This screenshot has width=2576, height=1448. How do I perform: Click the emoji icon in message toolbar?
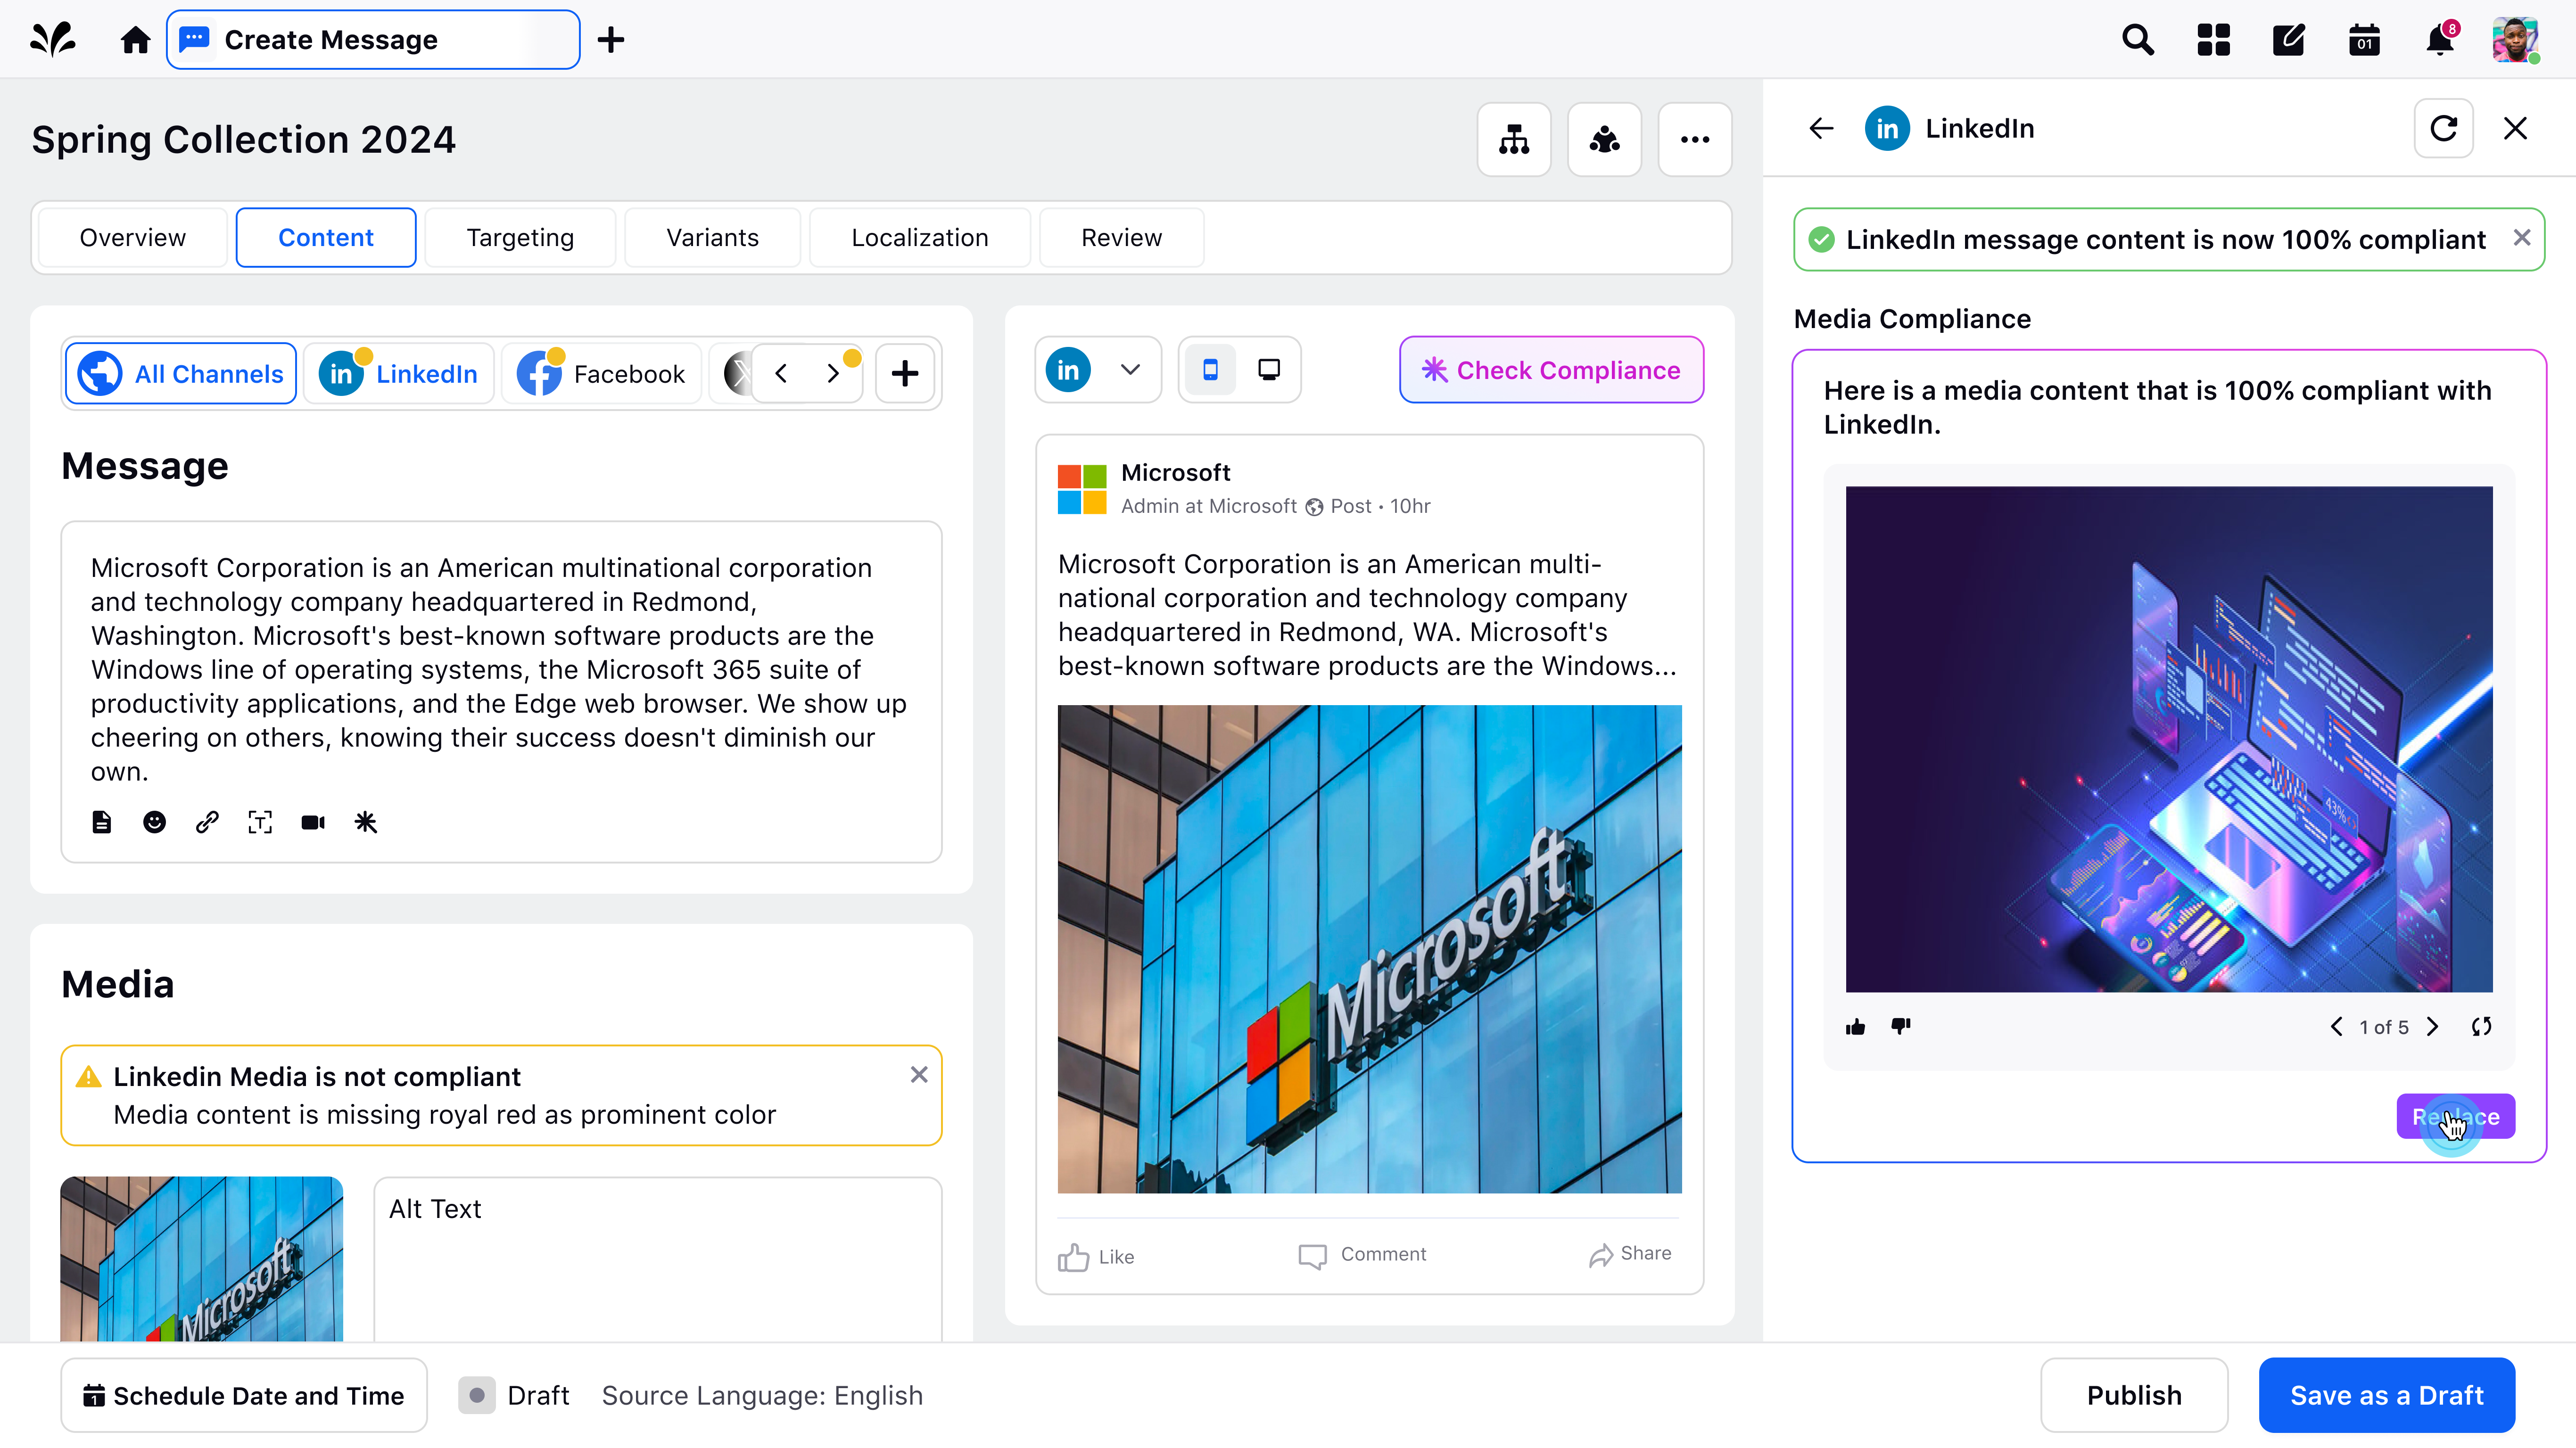(x=154, y=822)
